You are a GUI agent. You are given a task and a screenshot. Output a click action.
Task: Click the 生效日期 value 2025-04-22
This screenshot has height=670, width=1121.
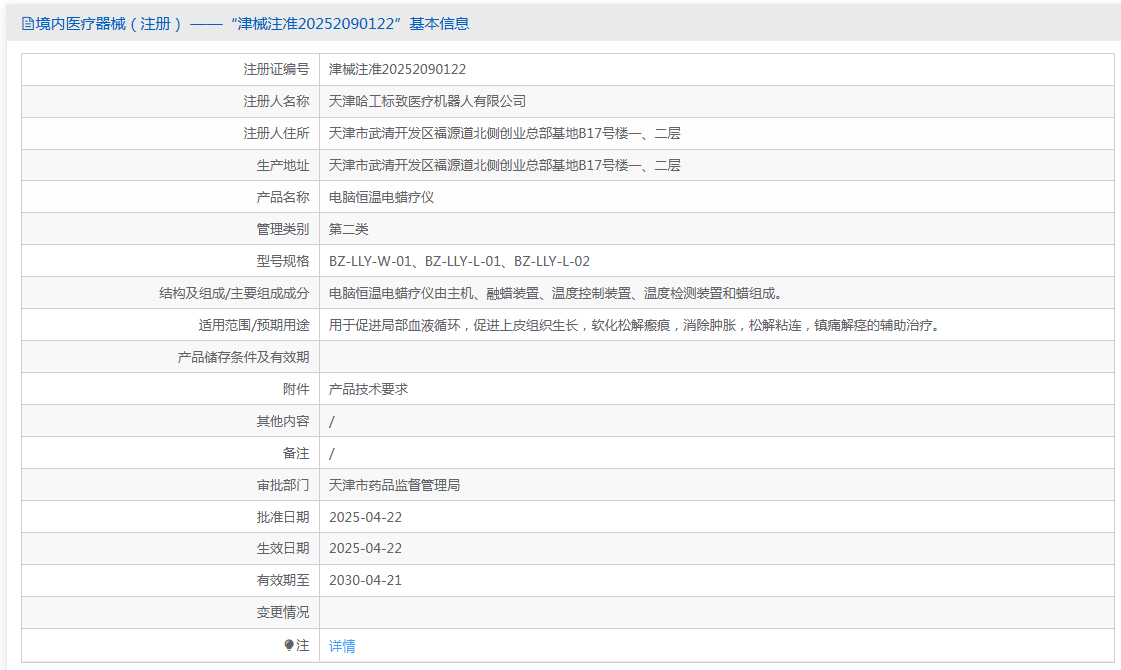pyautogui.click(x=365, y=548)
